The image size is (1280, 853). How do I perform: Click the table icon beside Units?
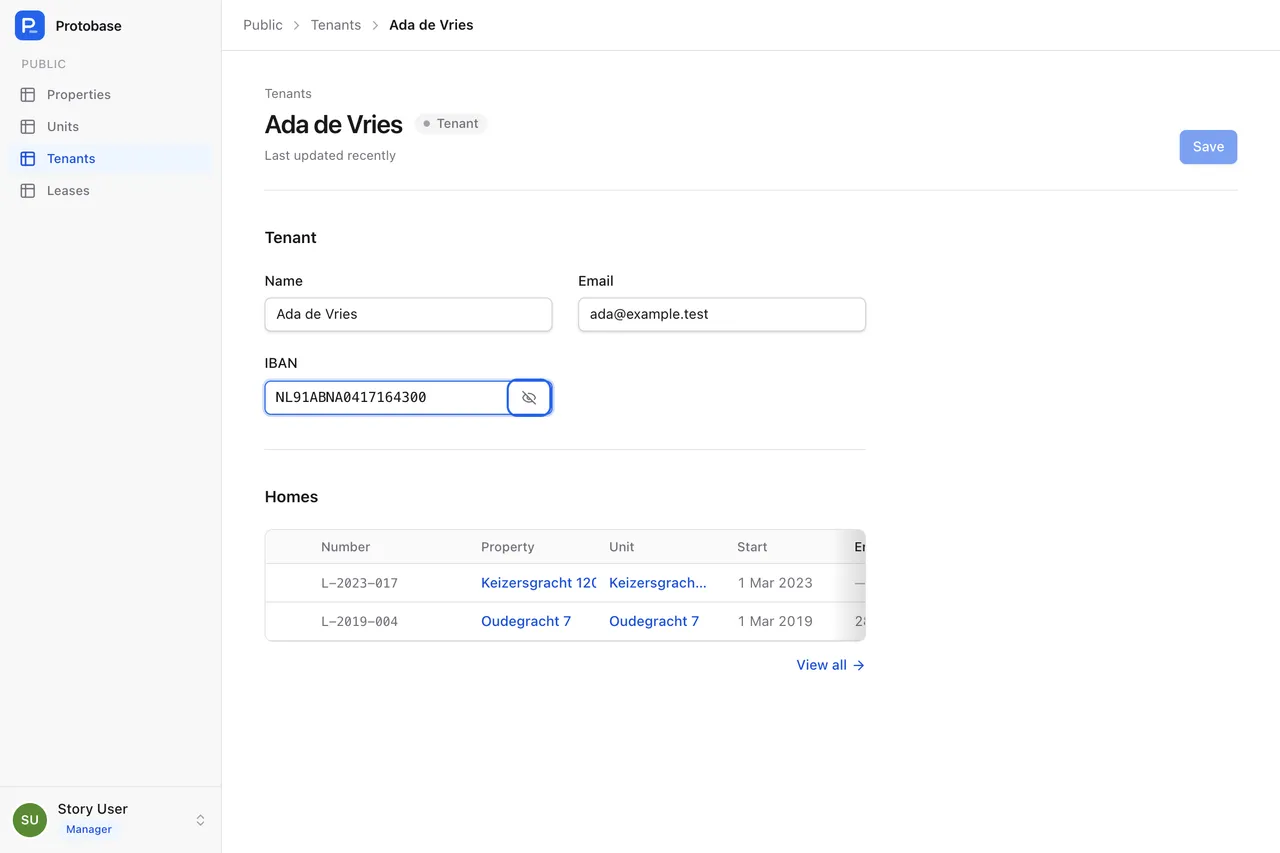coord(28,127)
